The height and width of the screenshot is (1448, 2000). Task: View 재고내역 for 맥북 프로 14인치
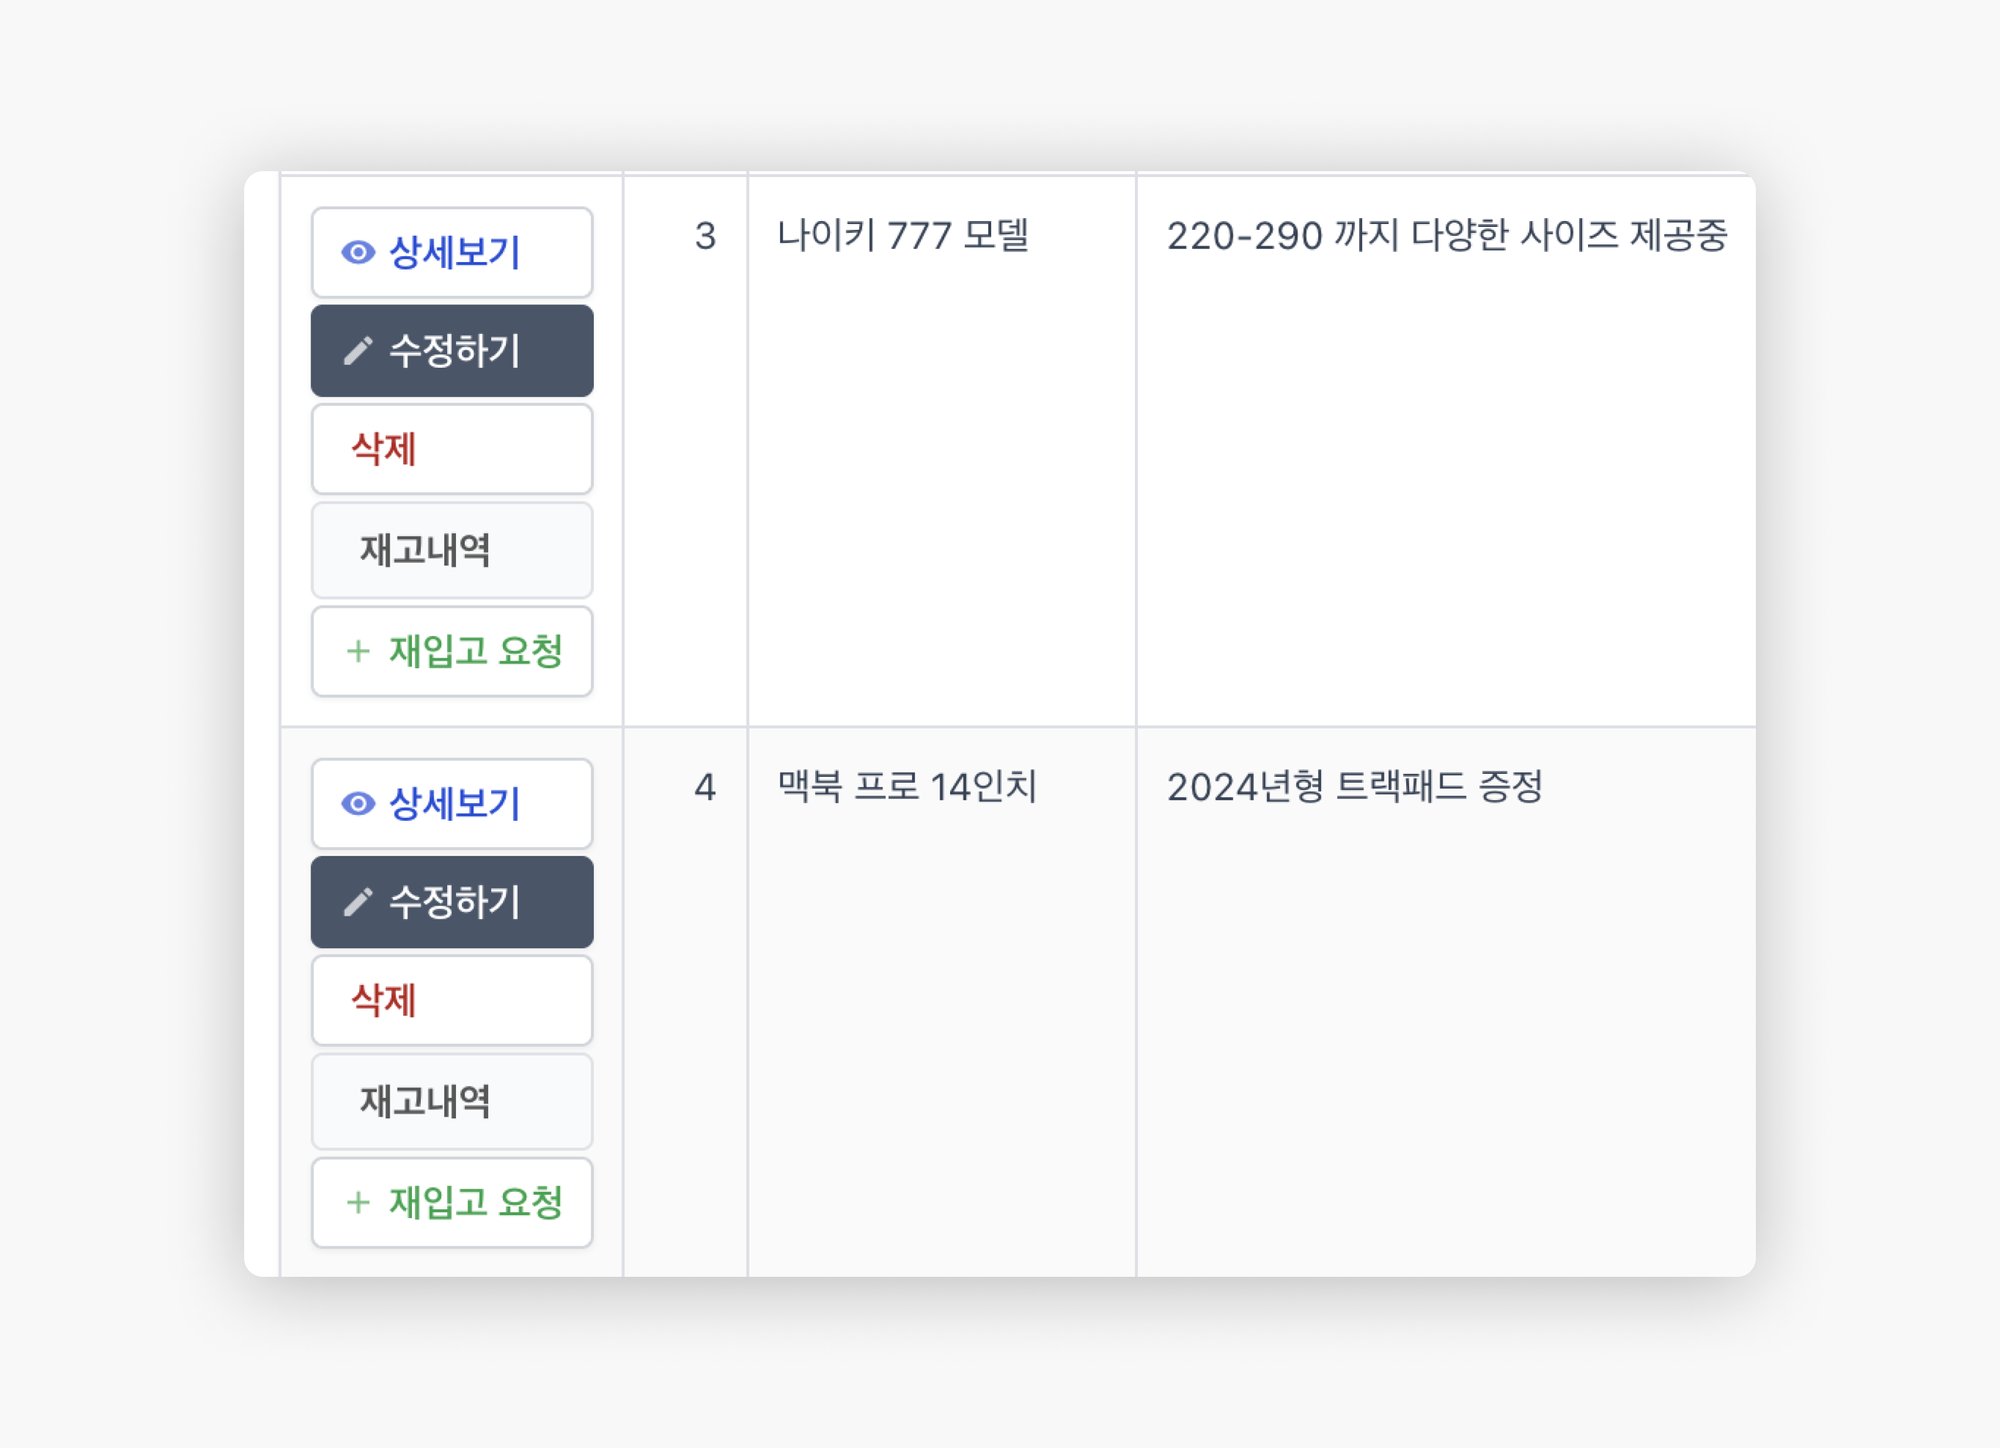452,1101
